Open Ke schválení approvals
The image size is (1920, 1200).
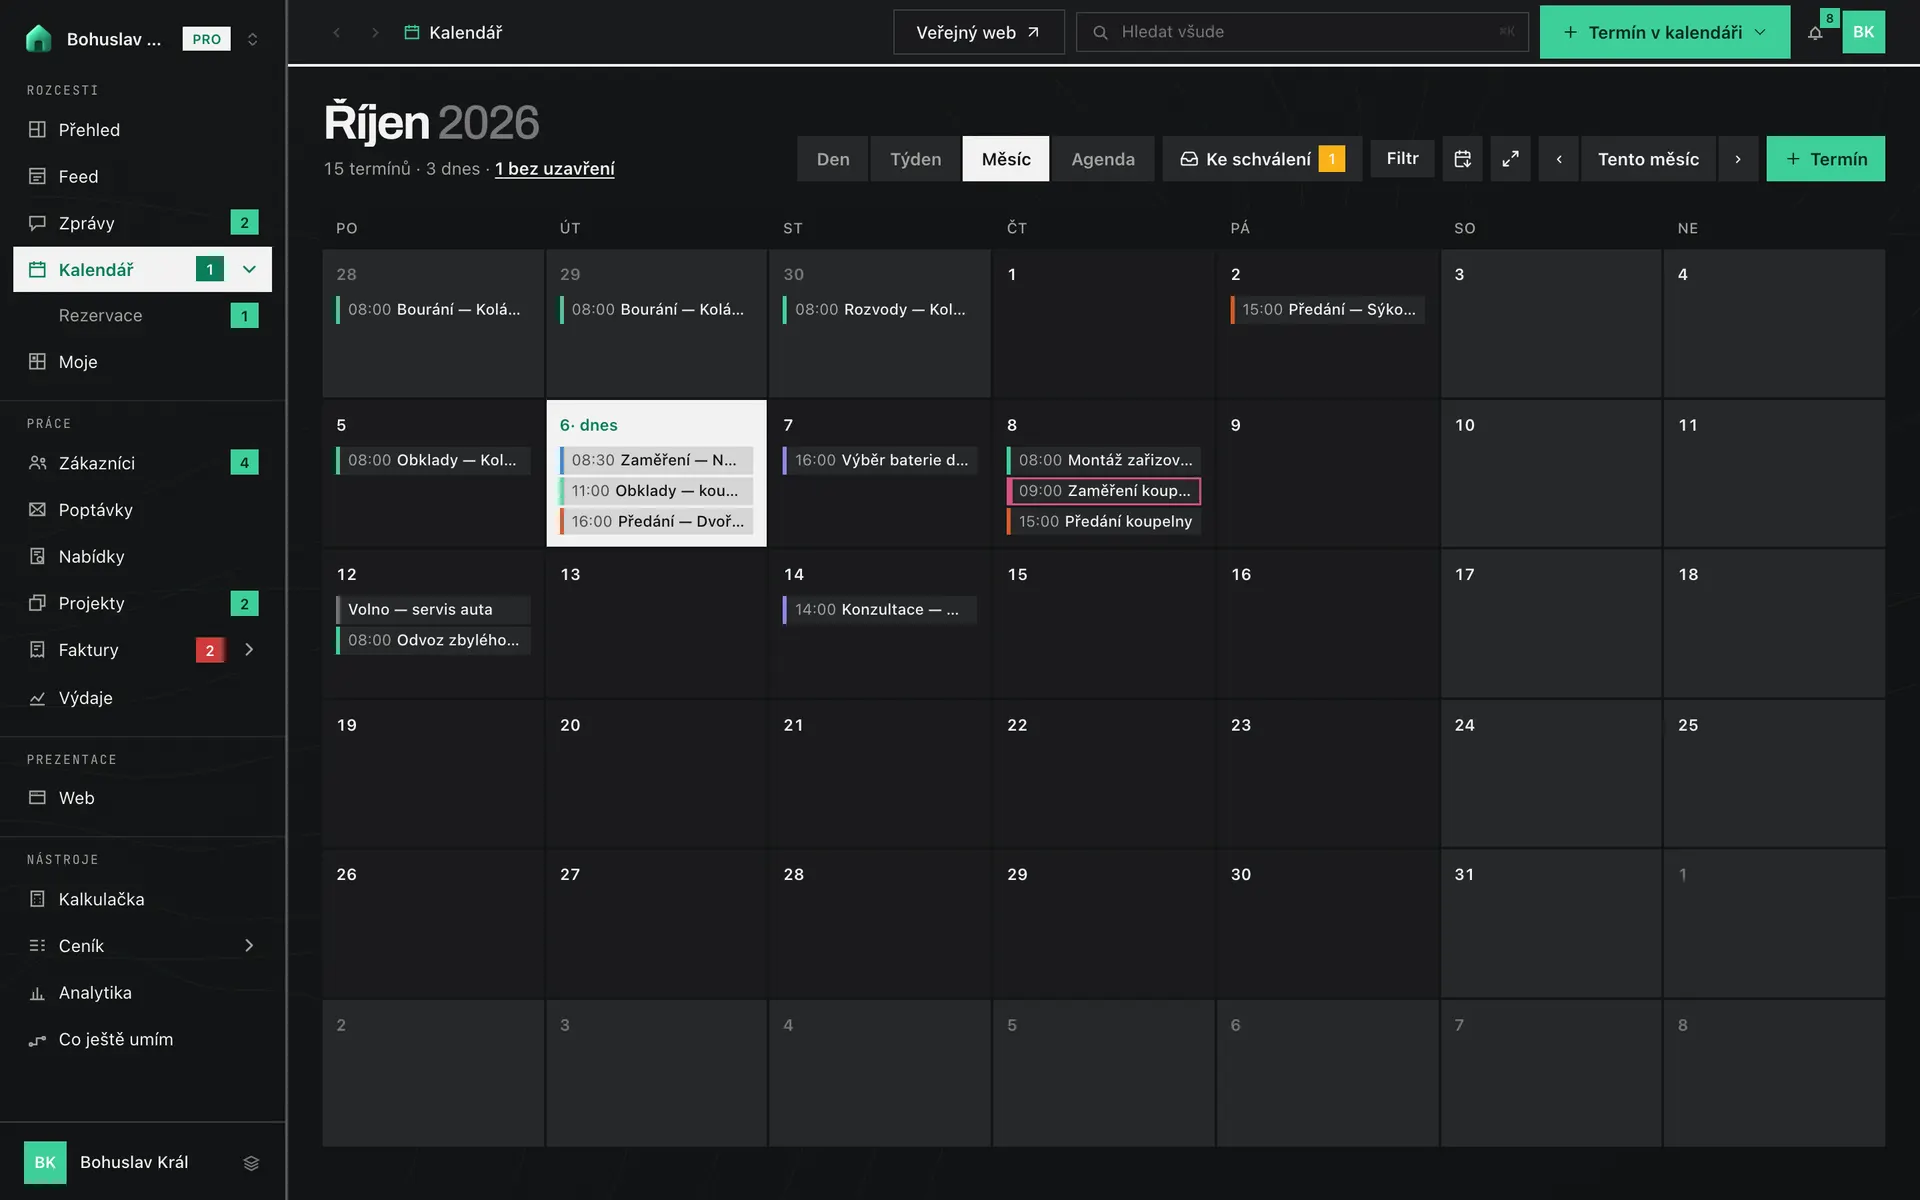[x=1262, y=159]
